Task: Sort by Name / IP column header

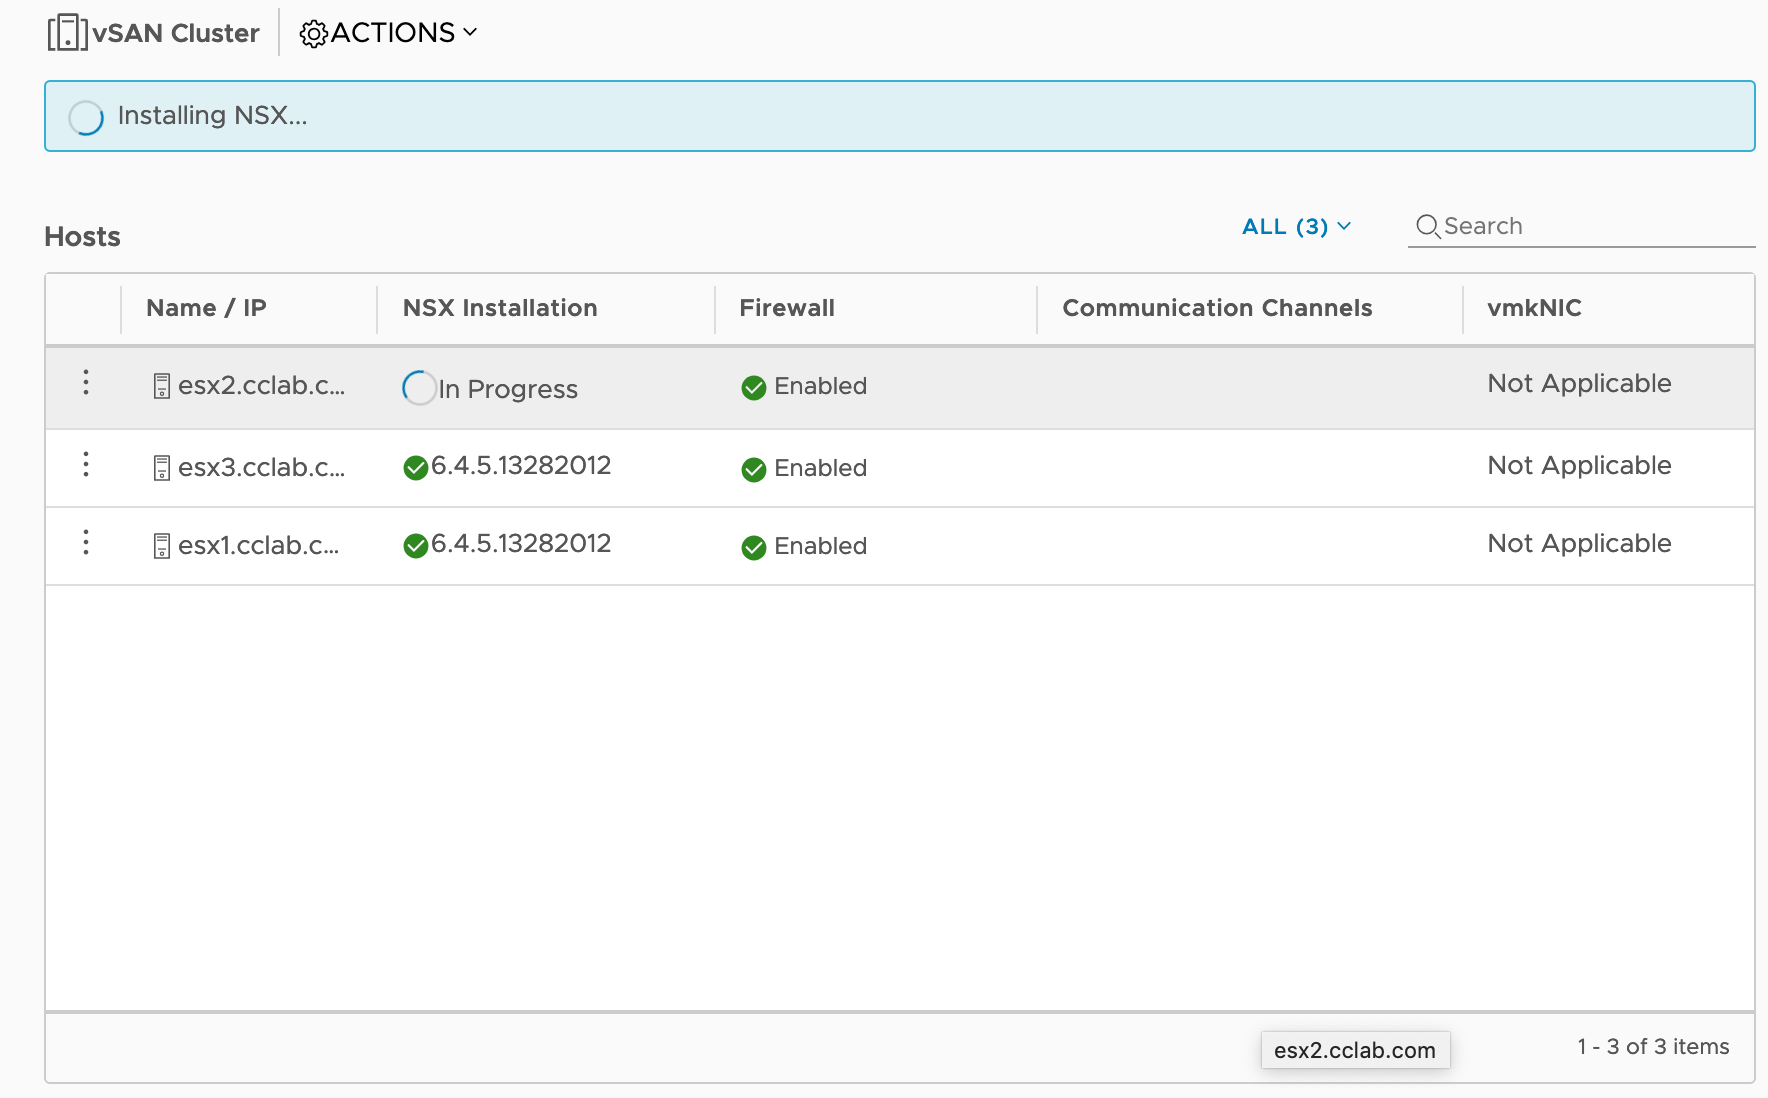Action: tap(206, 308)
